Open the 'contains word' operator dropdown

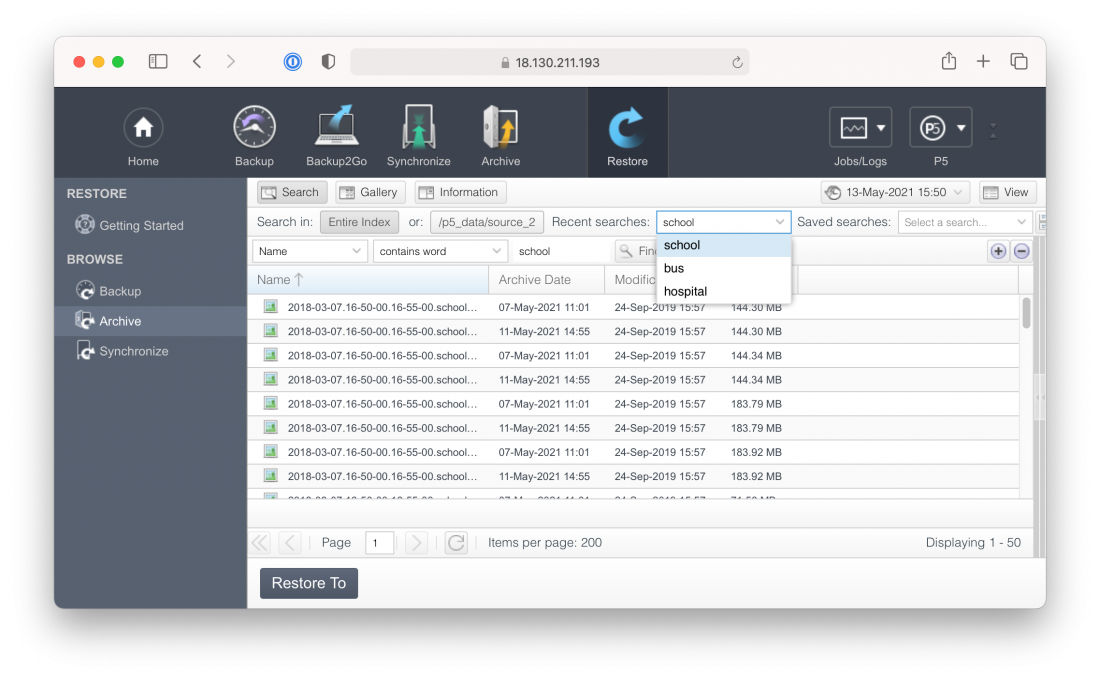440,251
